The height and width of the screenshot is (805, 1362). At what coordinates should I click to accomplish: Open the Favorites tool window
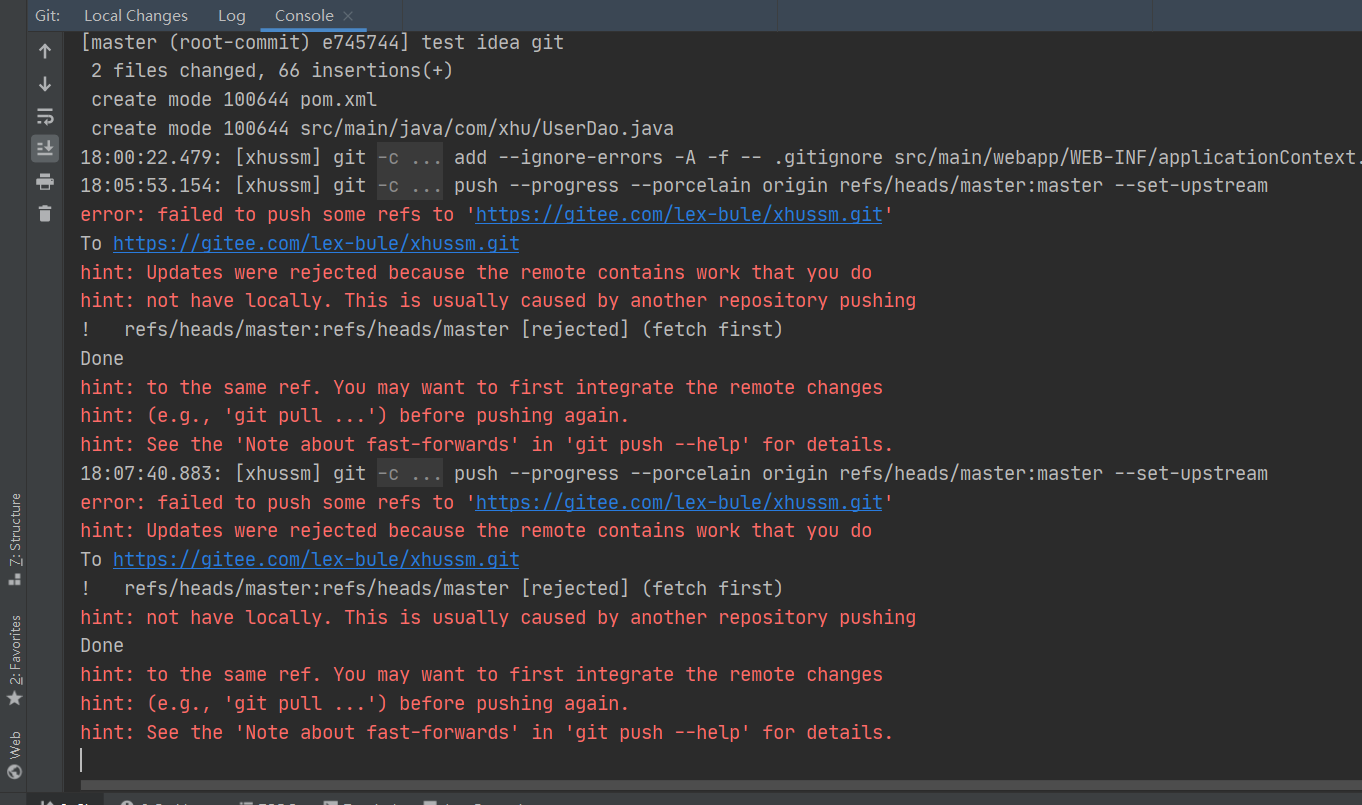14,660
